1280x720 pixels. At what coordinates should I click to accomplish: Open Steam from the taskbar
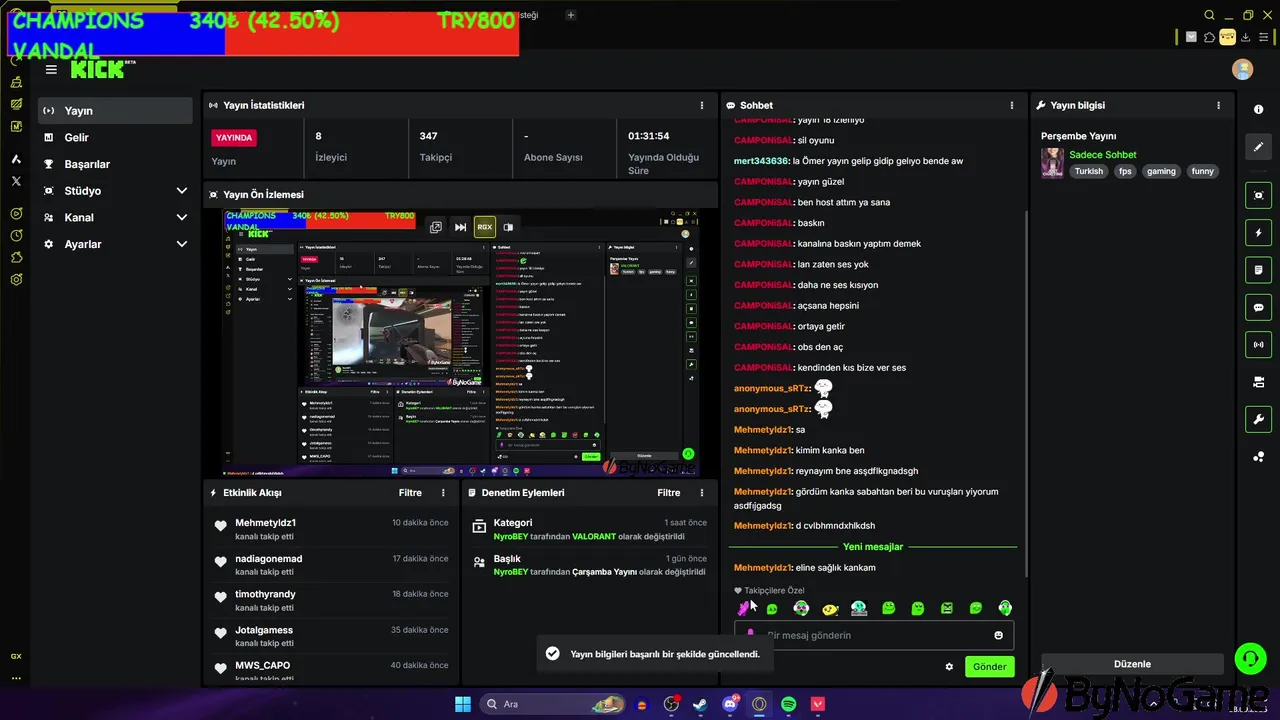pyautogui.click(x=700, y=704)
